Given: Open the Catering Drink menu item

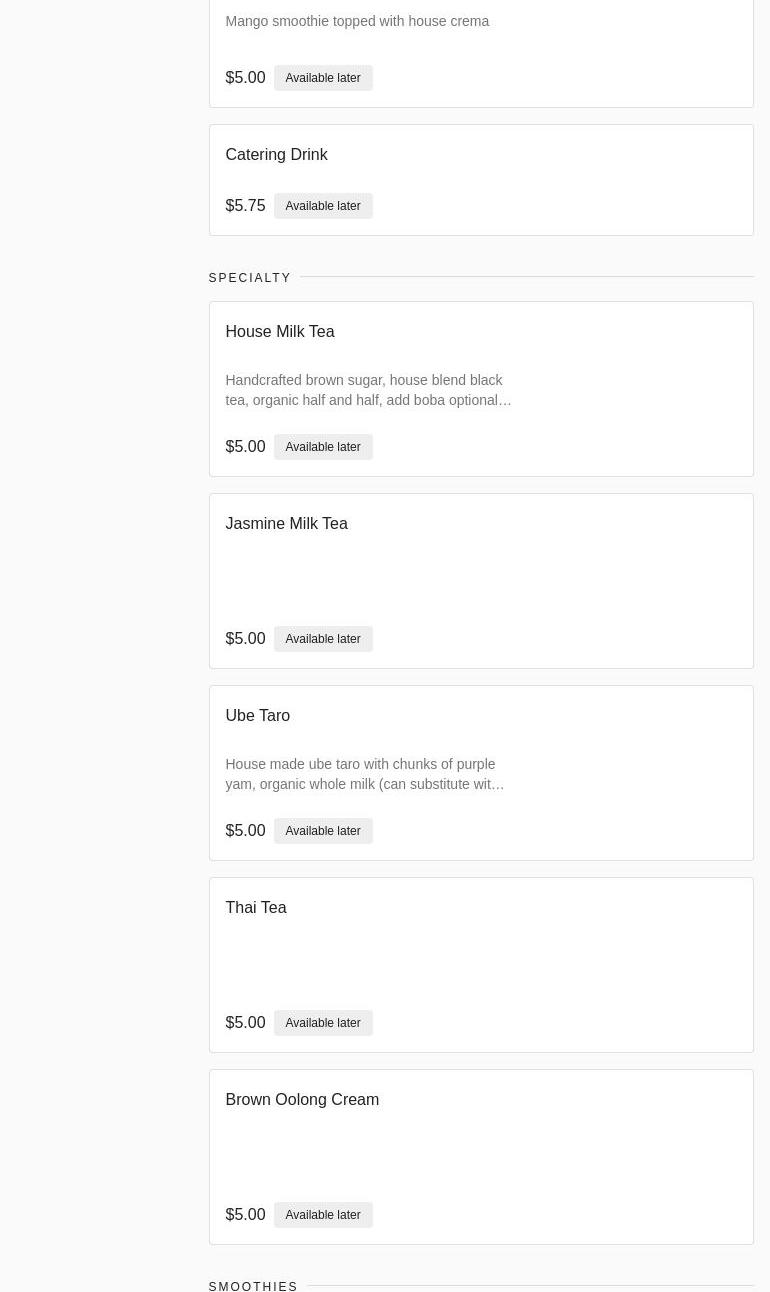Looking at the screenshot, I should click(x=276, y=155).
